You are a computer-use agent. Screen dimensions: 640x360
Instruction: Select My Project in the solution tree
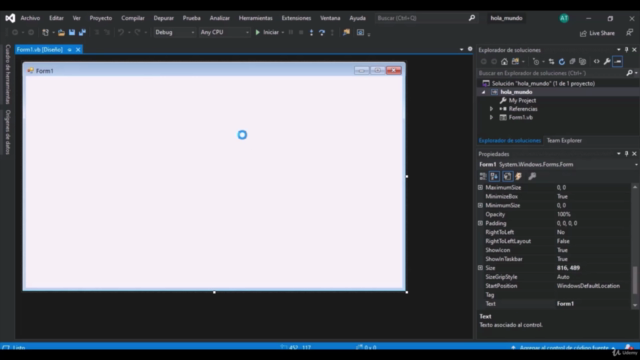pyautogui.click(x=522, y=100)
